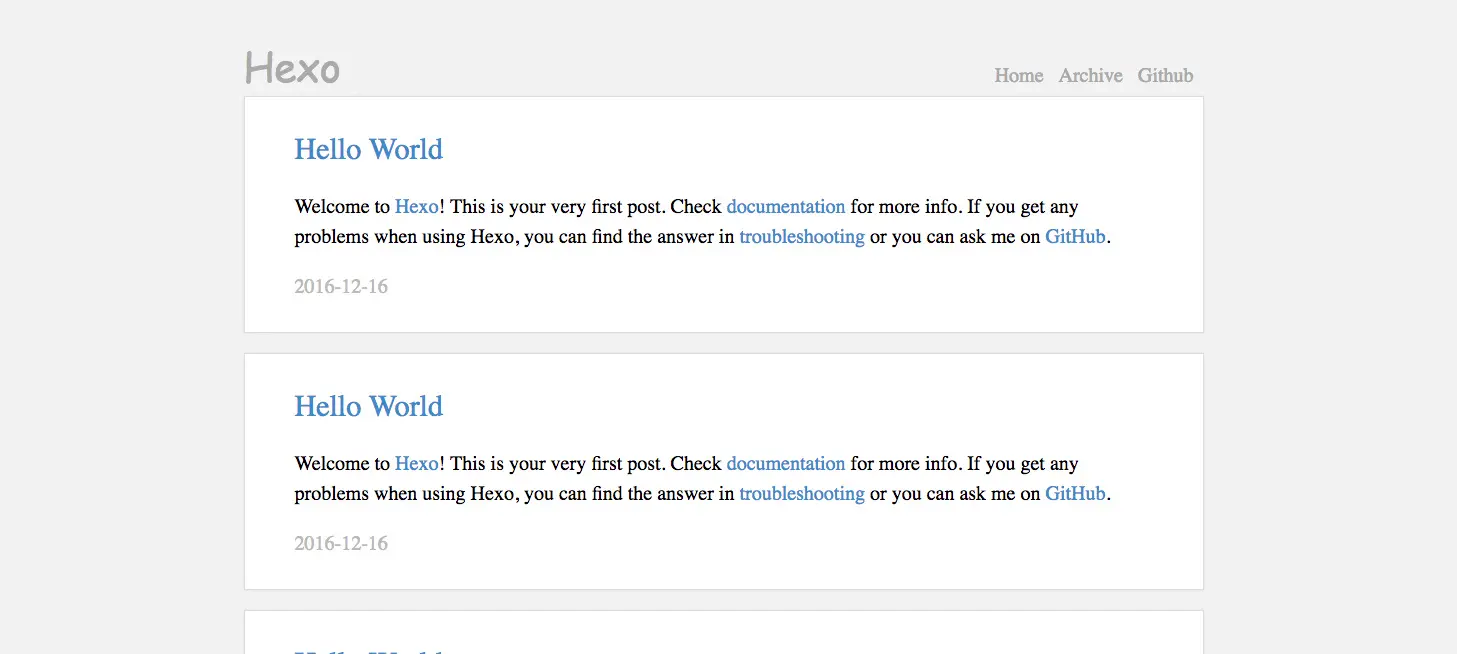Image resolution: width=1457 pixels, height=654 pixels.
Task: Open the troubleshooting link in the second post
Action: (802, 494)
